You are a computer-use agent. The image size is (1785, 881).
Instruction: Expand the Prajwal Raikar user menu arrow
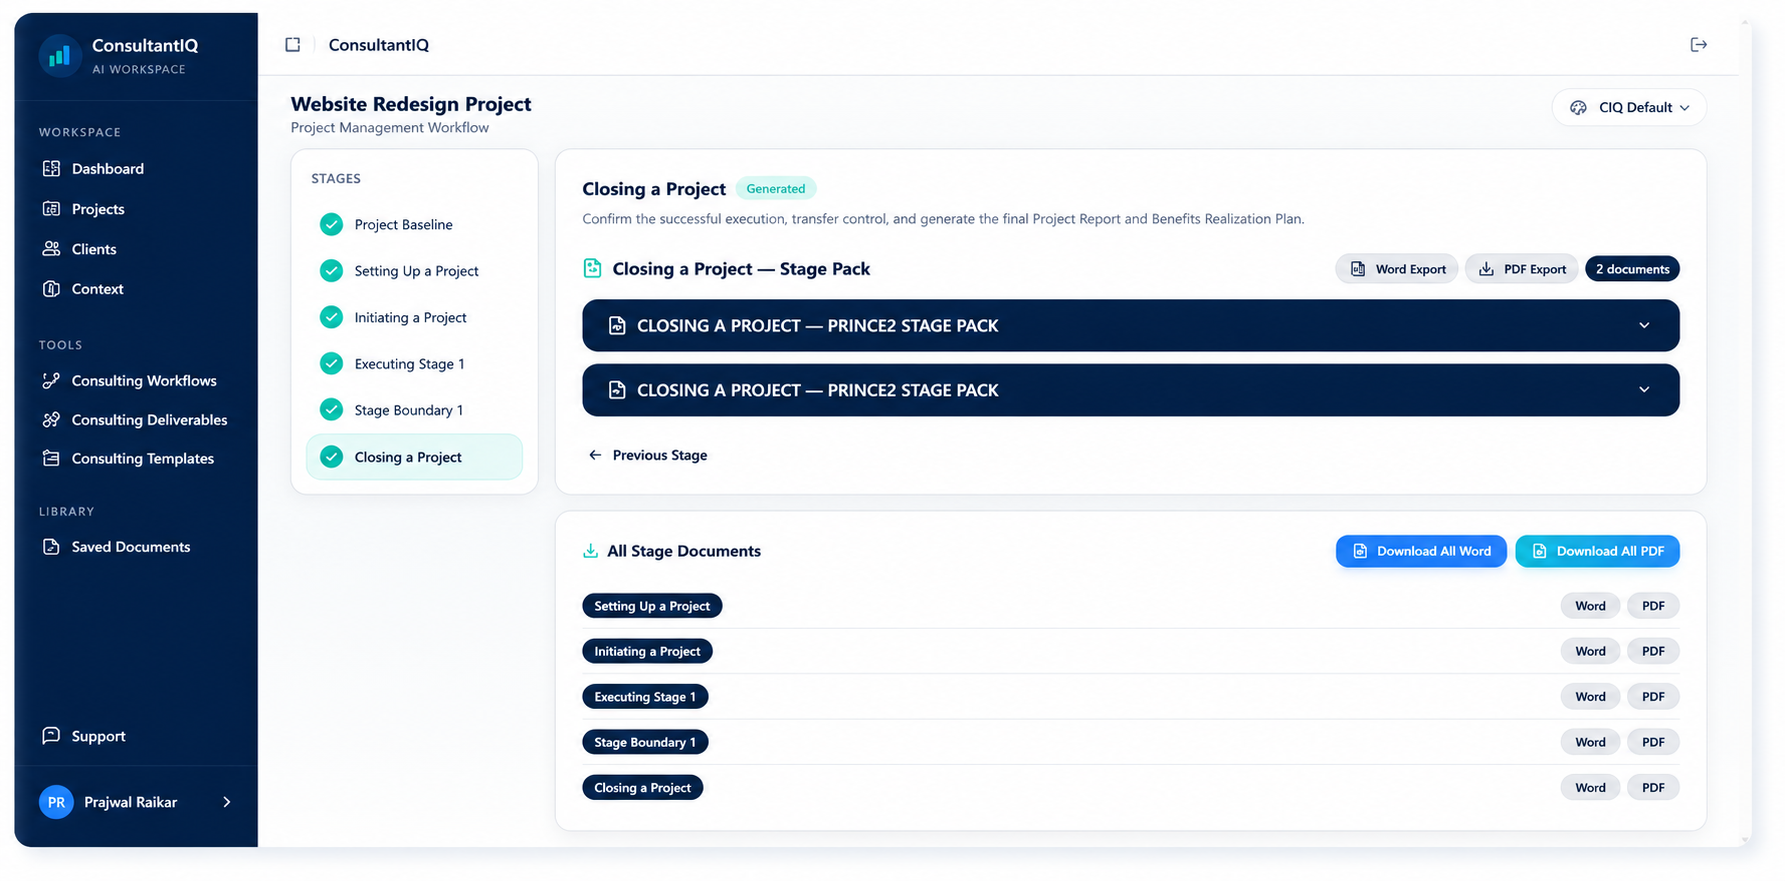pos(227,802)
